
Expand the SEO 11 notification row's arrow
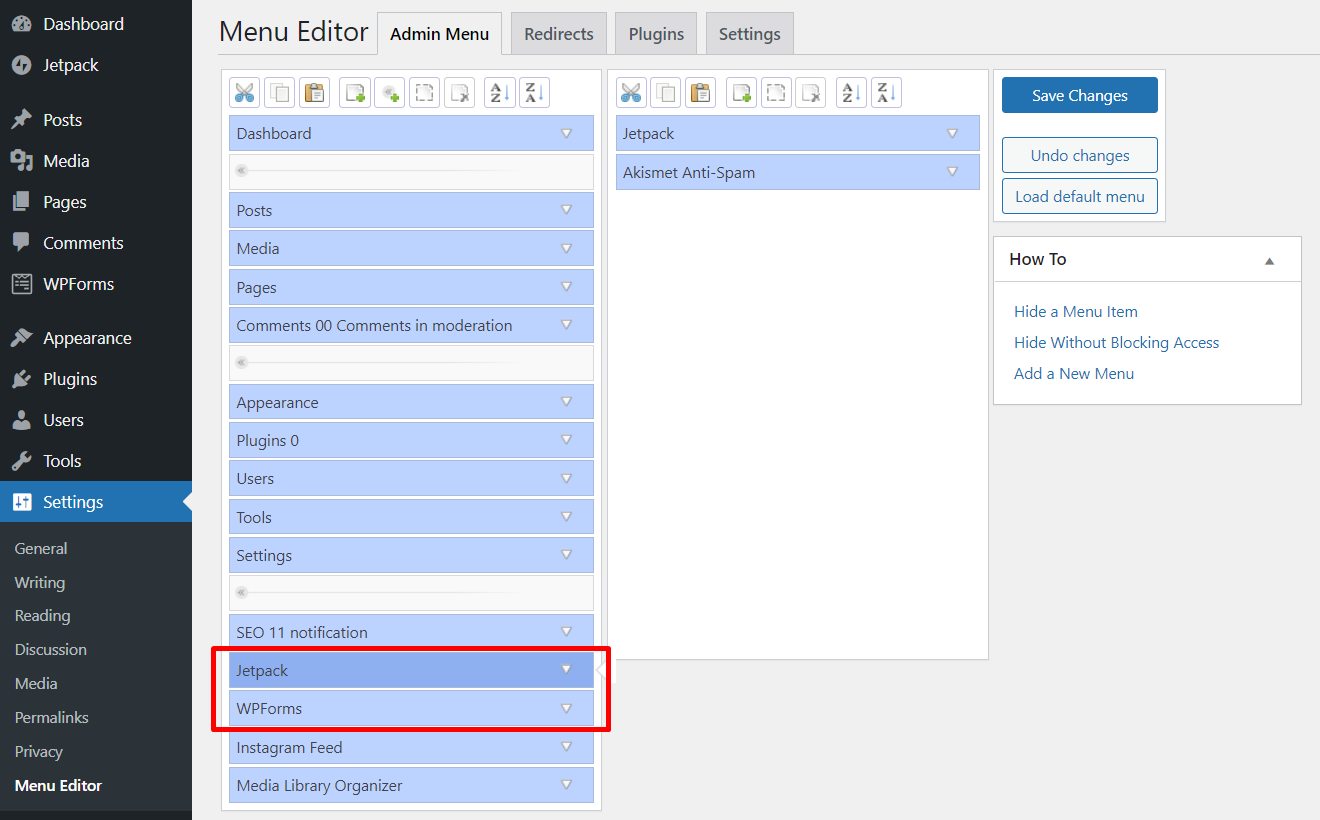(566, 632)
